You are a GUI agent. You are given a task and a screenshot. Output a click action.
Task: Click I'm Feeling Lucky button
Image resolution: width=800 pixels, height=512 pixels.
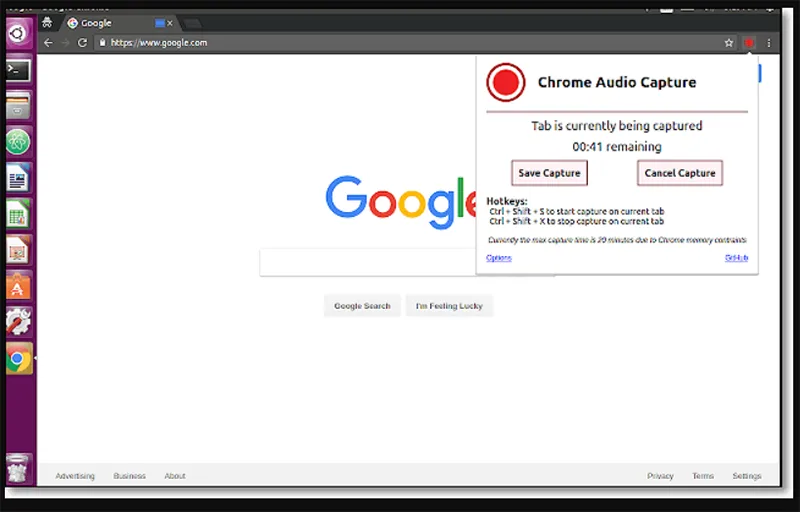(449, 306)
